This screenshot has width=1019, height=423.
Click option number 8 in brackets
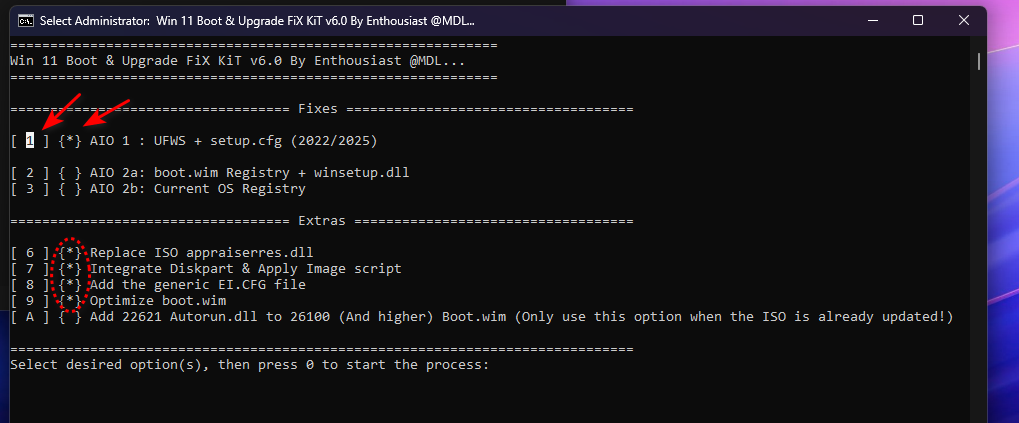pos(30,285)
